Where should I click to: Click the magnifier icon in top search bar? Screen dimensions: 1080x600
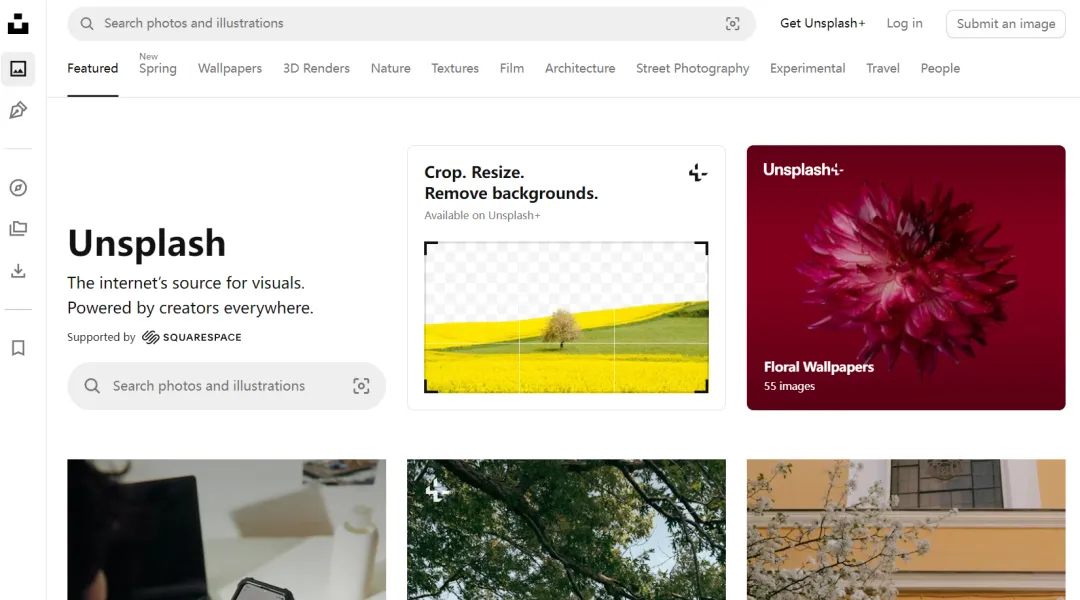(x=87, y=23)
